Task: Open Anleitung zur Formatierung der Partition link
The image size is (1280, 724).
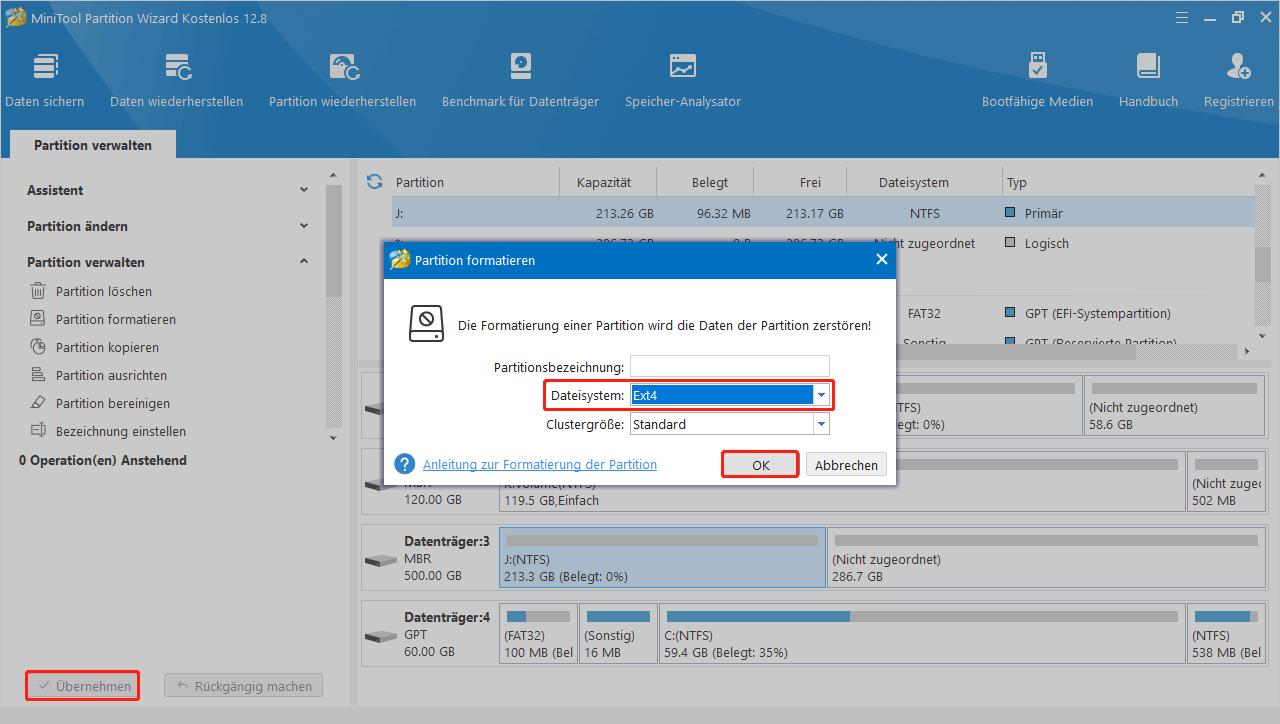Action: [x=540, y=464]
